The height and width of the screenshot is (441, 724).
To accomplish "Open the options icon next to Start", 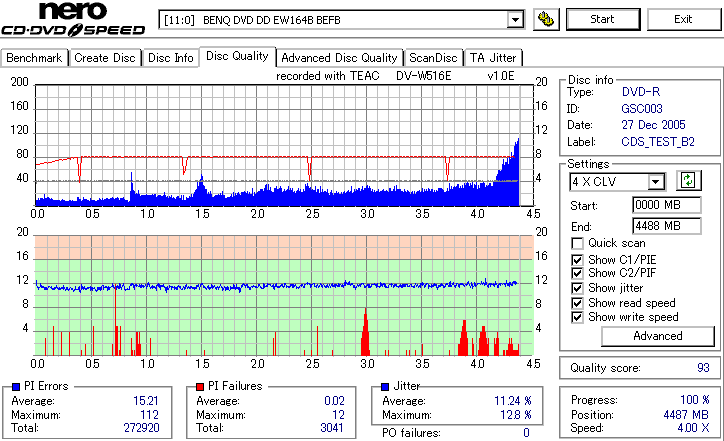I will [x=546, y=19].
